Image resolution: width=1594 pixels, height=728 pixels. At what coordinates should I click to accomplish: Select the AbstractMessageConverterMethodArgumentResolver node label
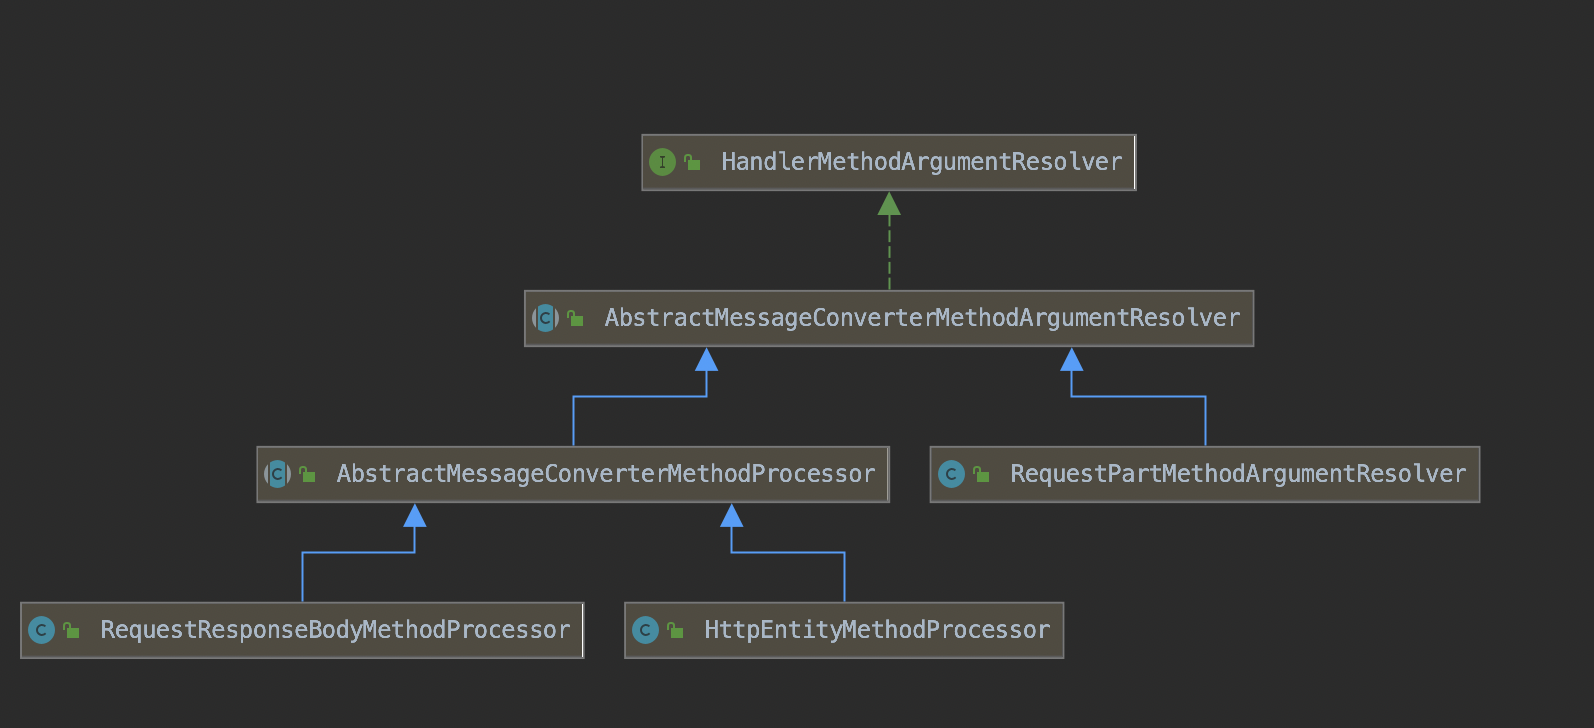click(921, 318)
